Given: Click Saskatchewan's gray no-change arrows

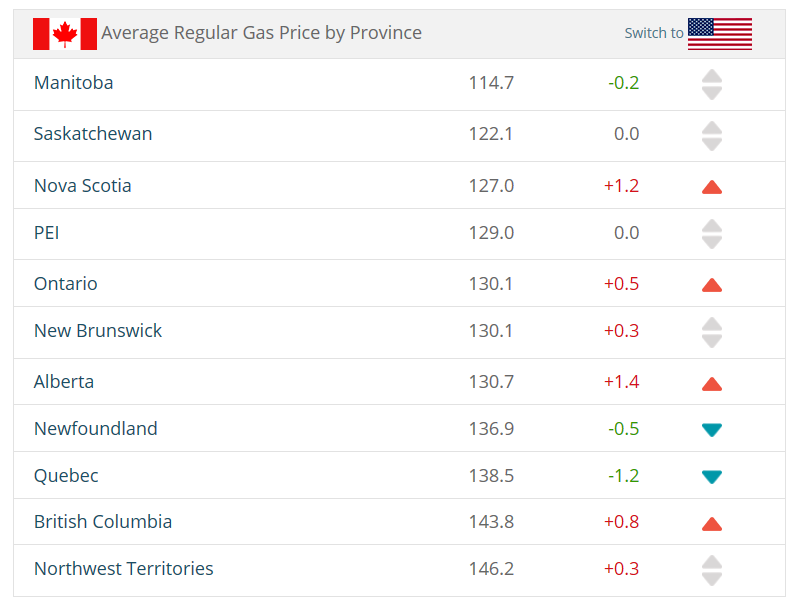Looking at the screenshot, I should 712,135.
